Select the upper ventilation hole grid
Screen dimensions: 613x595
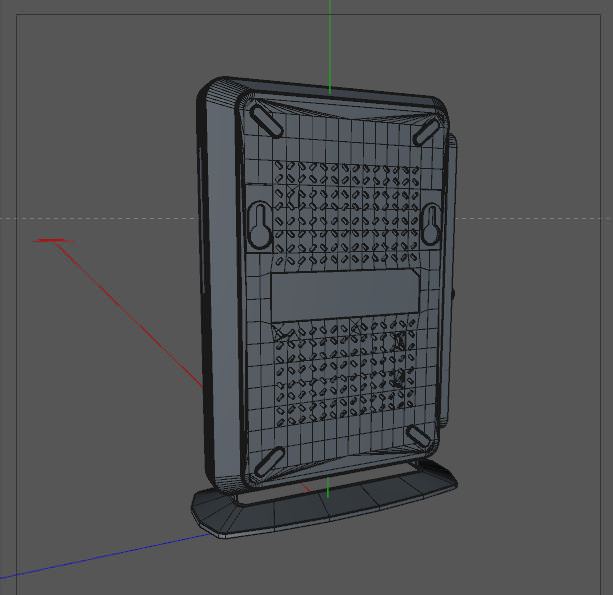click(x=346, y=213)
